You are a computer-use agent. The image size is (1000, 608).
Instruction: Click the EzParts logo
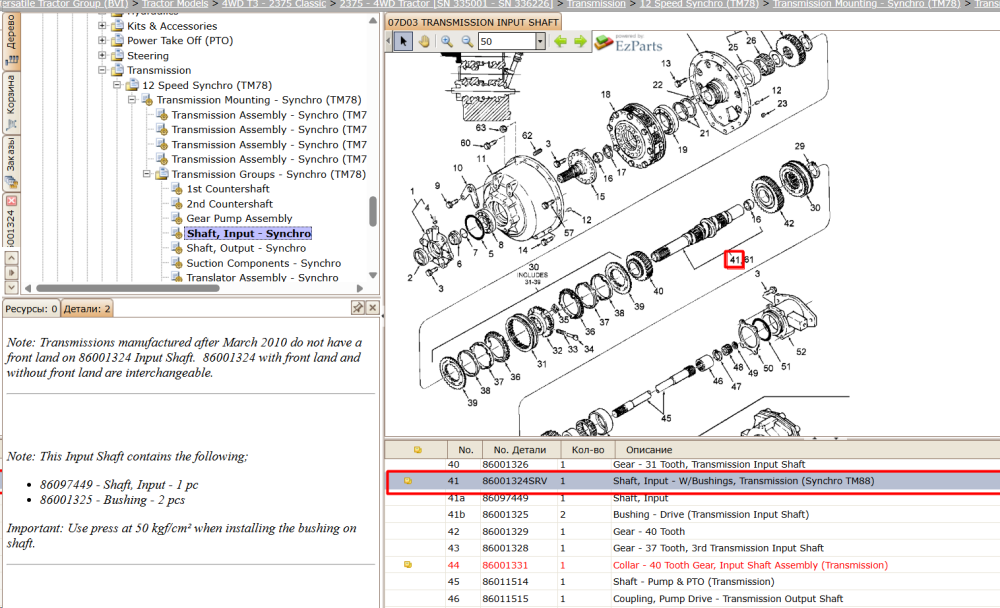click(629, 43)
